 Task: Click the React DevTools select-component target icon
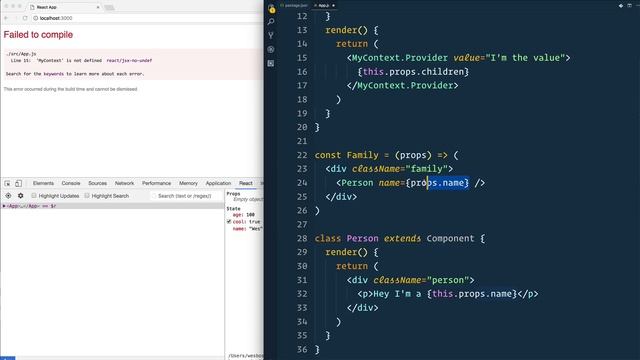8,196
